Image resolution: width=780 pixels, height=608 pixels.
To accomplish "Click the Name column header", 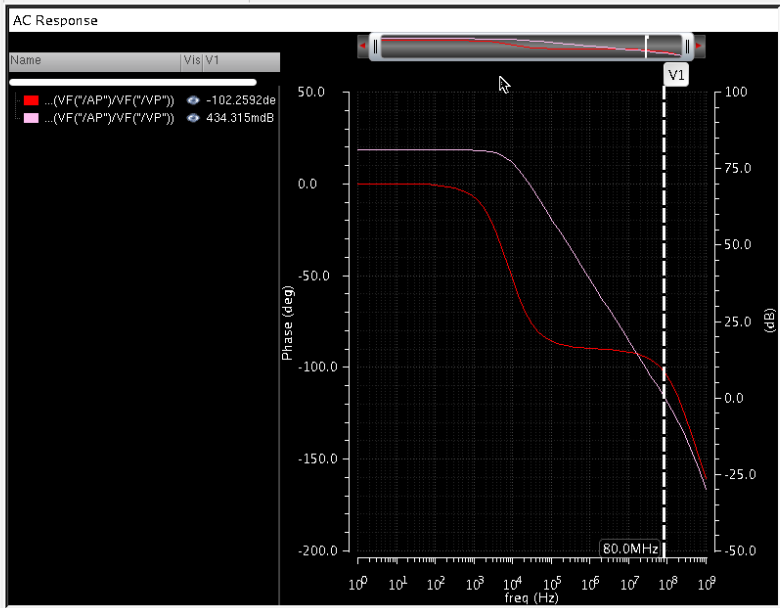I will click(x=26, y=61).
